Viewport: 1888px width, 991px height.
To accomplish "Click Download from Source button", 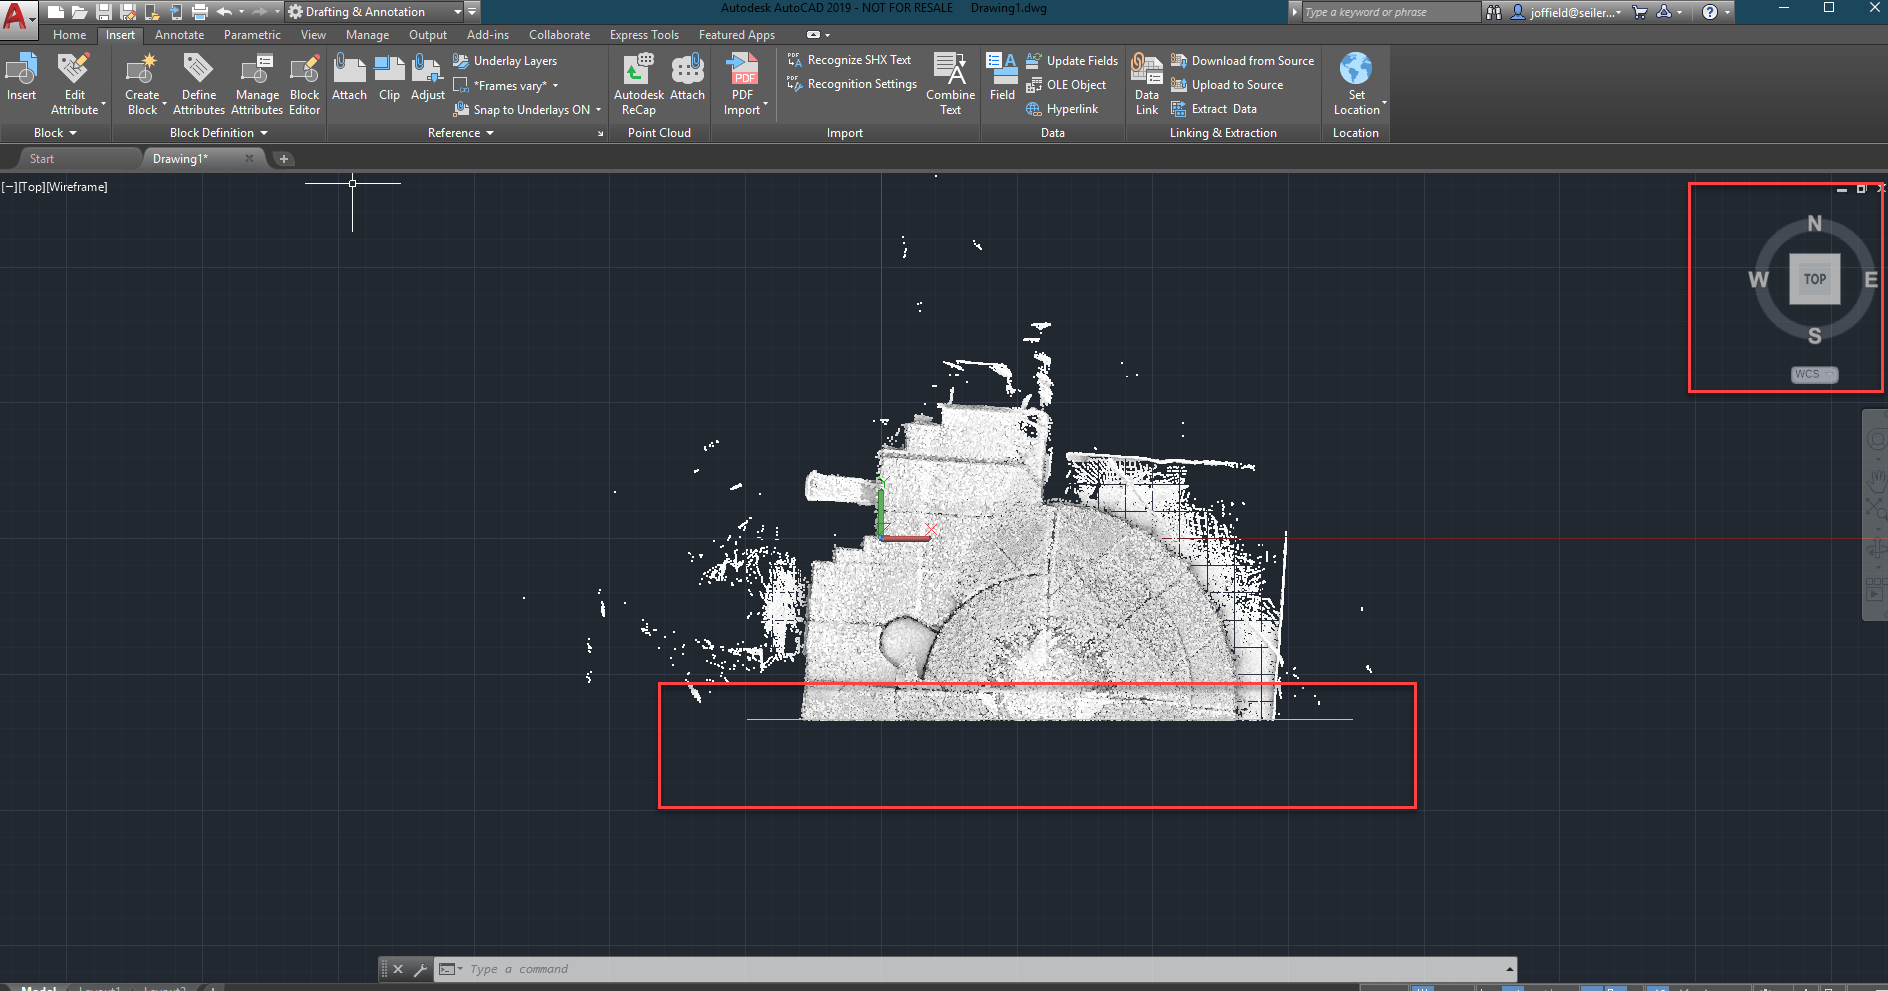I will (x=1252, y=61).
